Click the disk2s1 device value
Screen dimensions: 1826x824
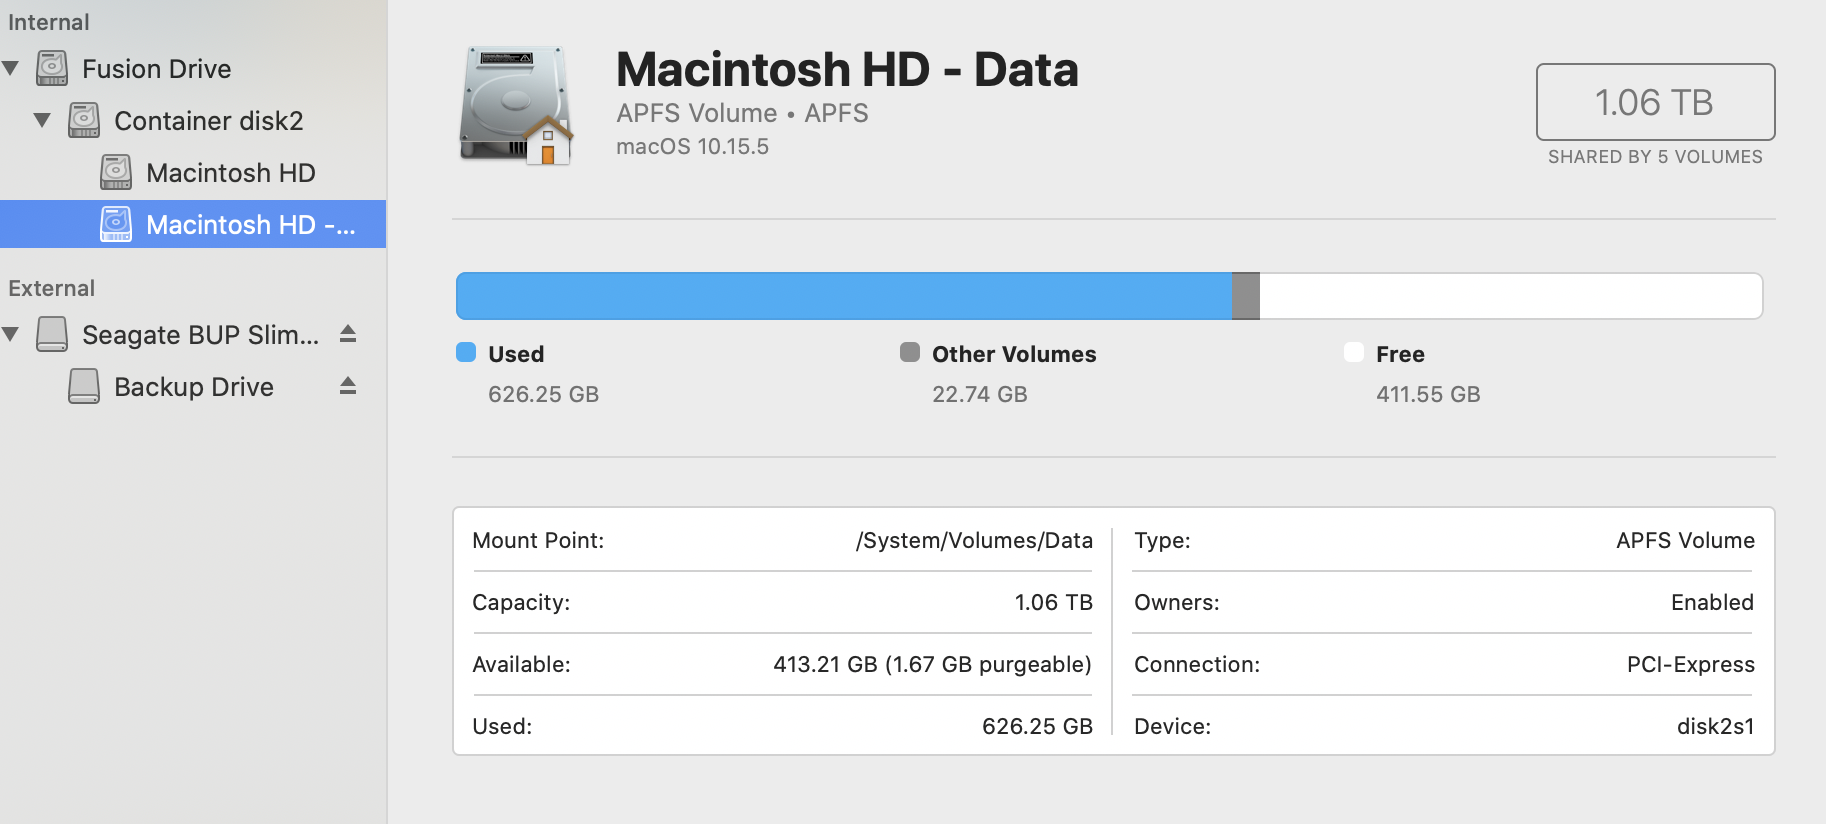1715,727
